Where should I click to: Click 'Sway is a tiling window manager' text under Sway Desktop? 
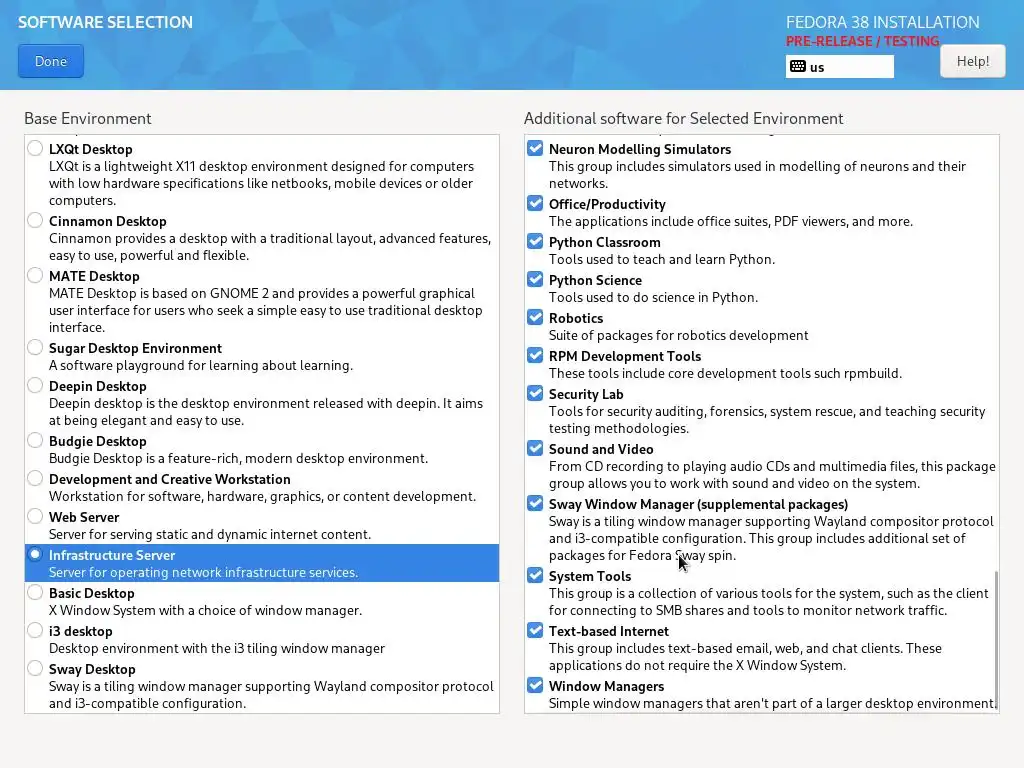(271, 695)
